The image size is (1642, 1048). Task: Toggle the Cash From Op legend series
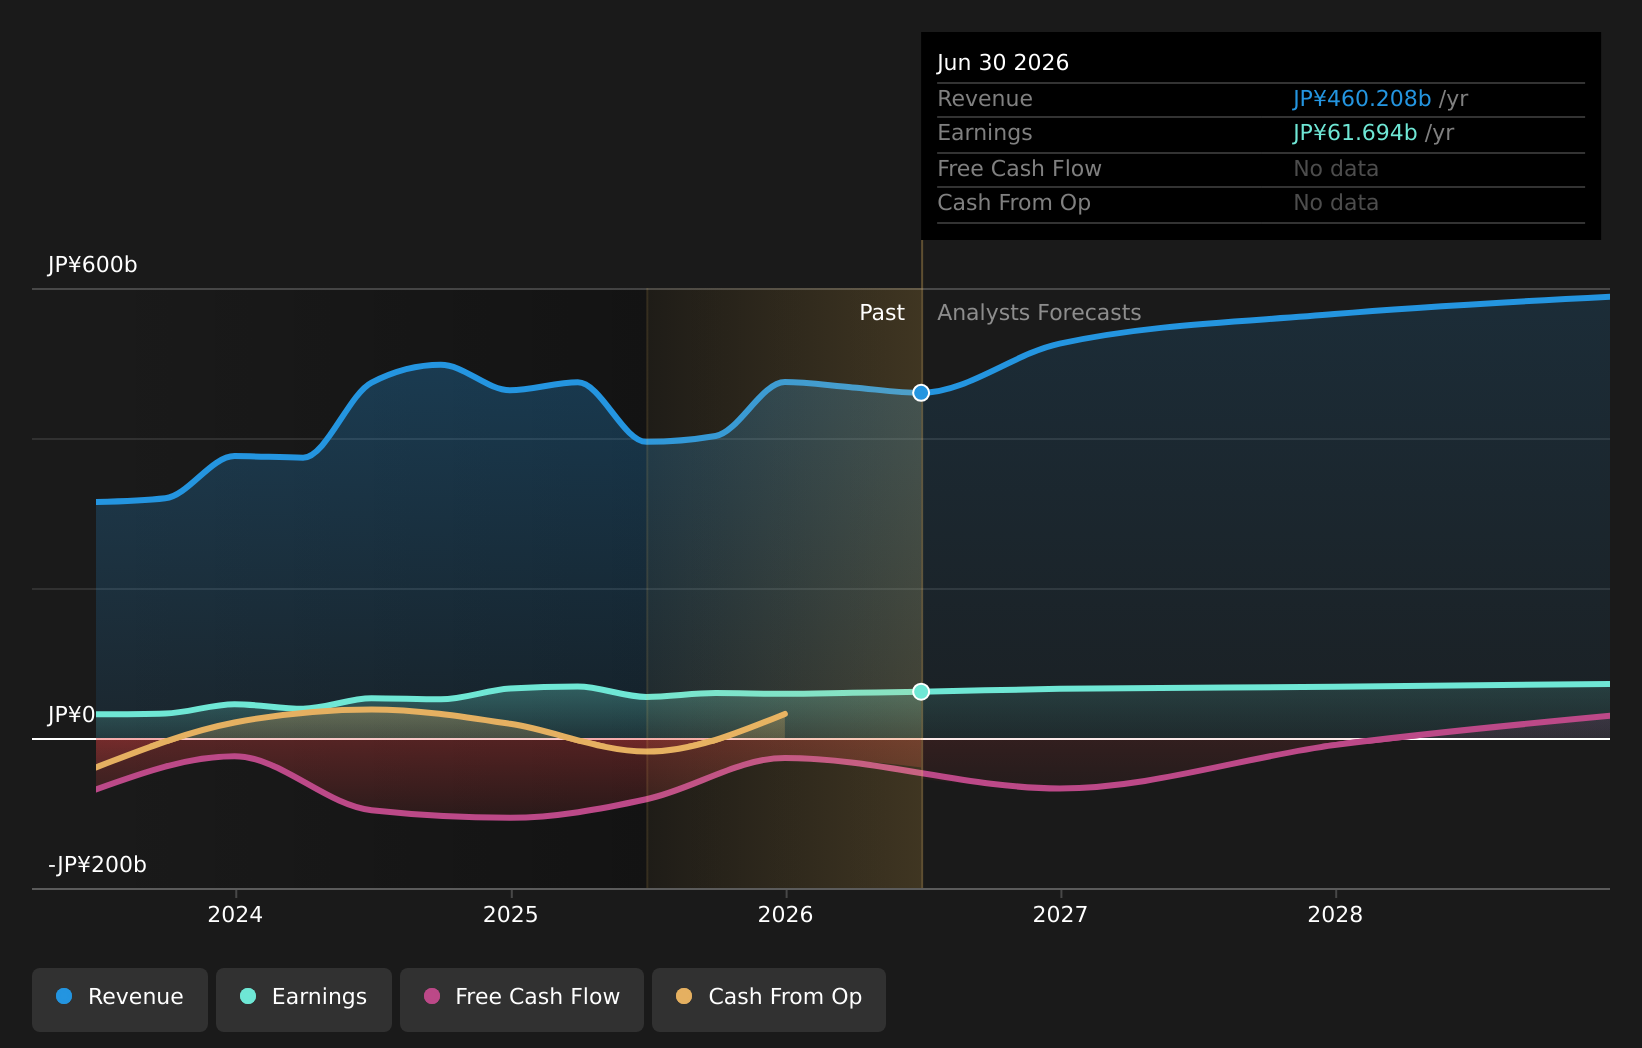pos(769,999)
